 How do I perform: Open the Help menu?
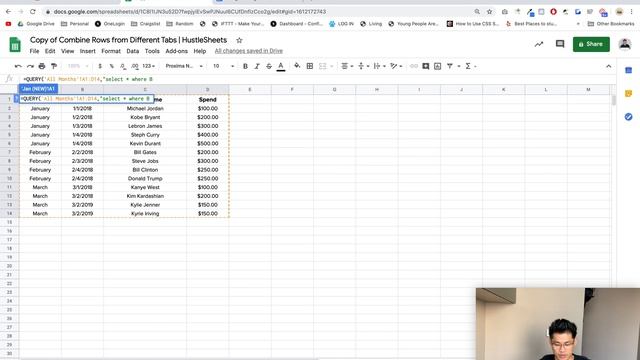tap(200, 51)
